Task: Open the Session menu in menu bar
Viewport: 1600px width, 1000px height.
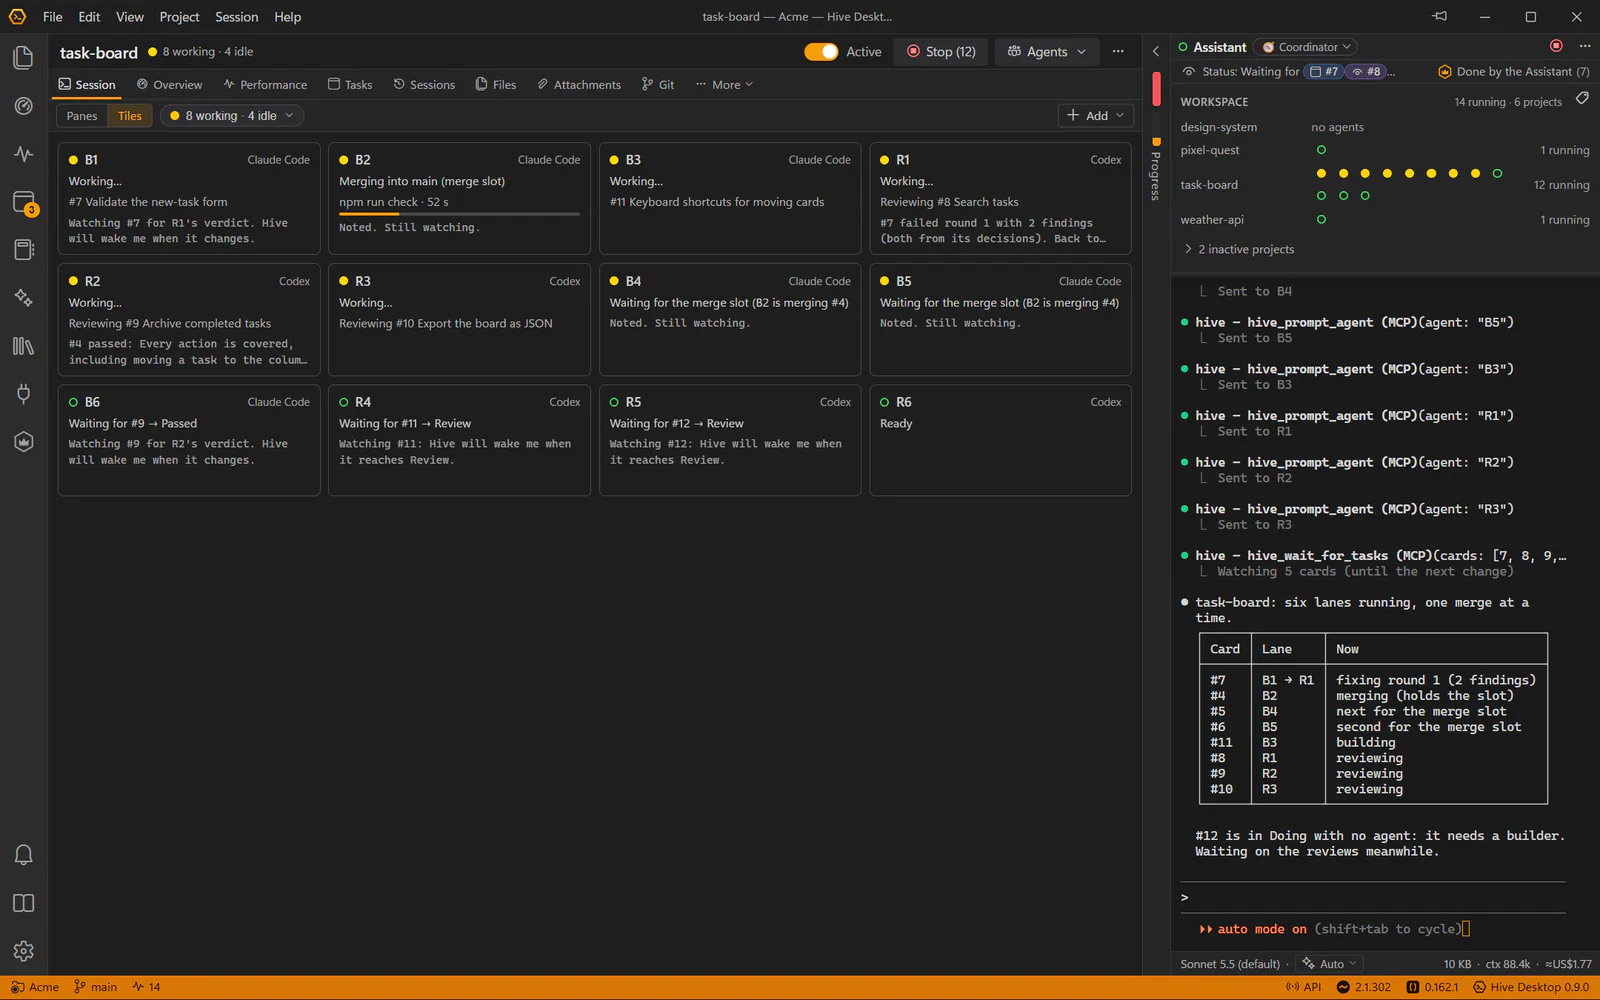Action: (236, 17)
